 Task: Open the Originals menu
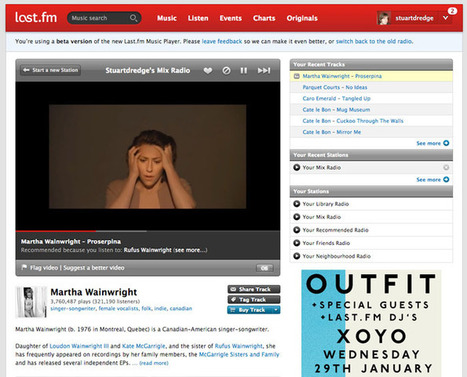(x=302, y=18)
